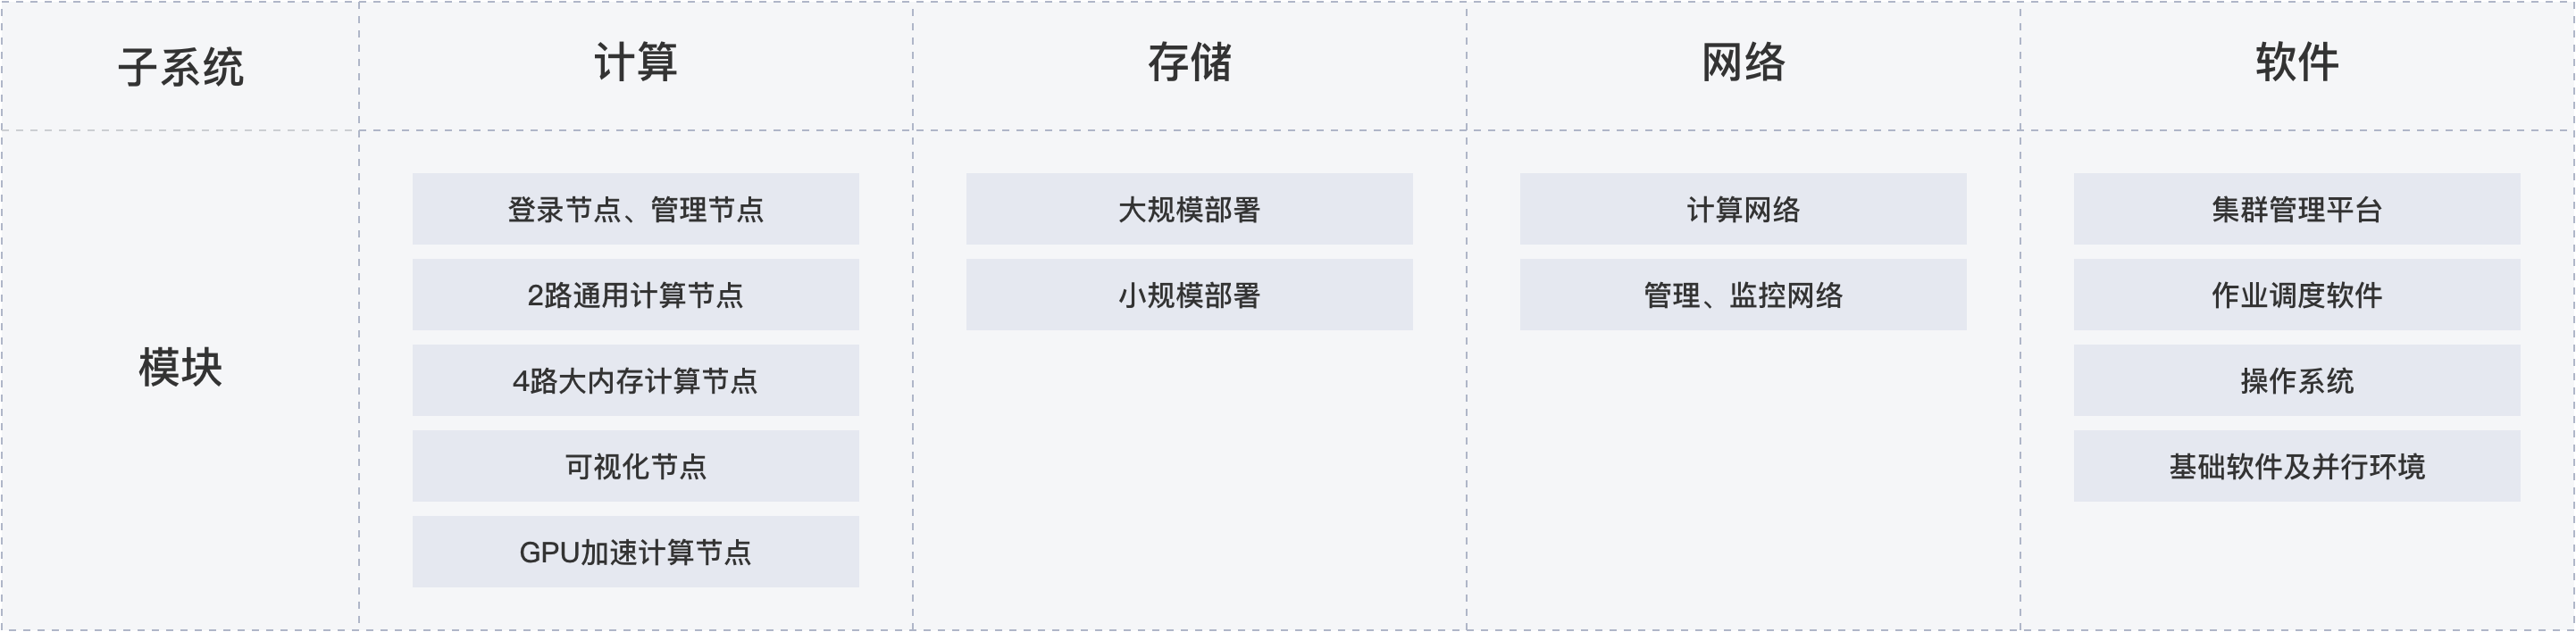2576x632 pixels.
Task: Click the 子系统 header cell
Action: tap(181, 66)
